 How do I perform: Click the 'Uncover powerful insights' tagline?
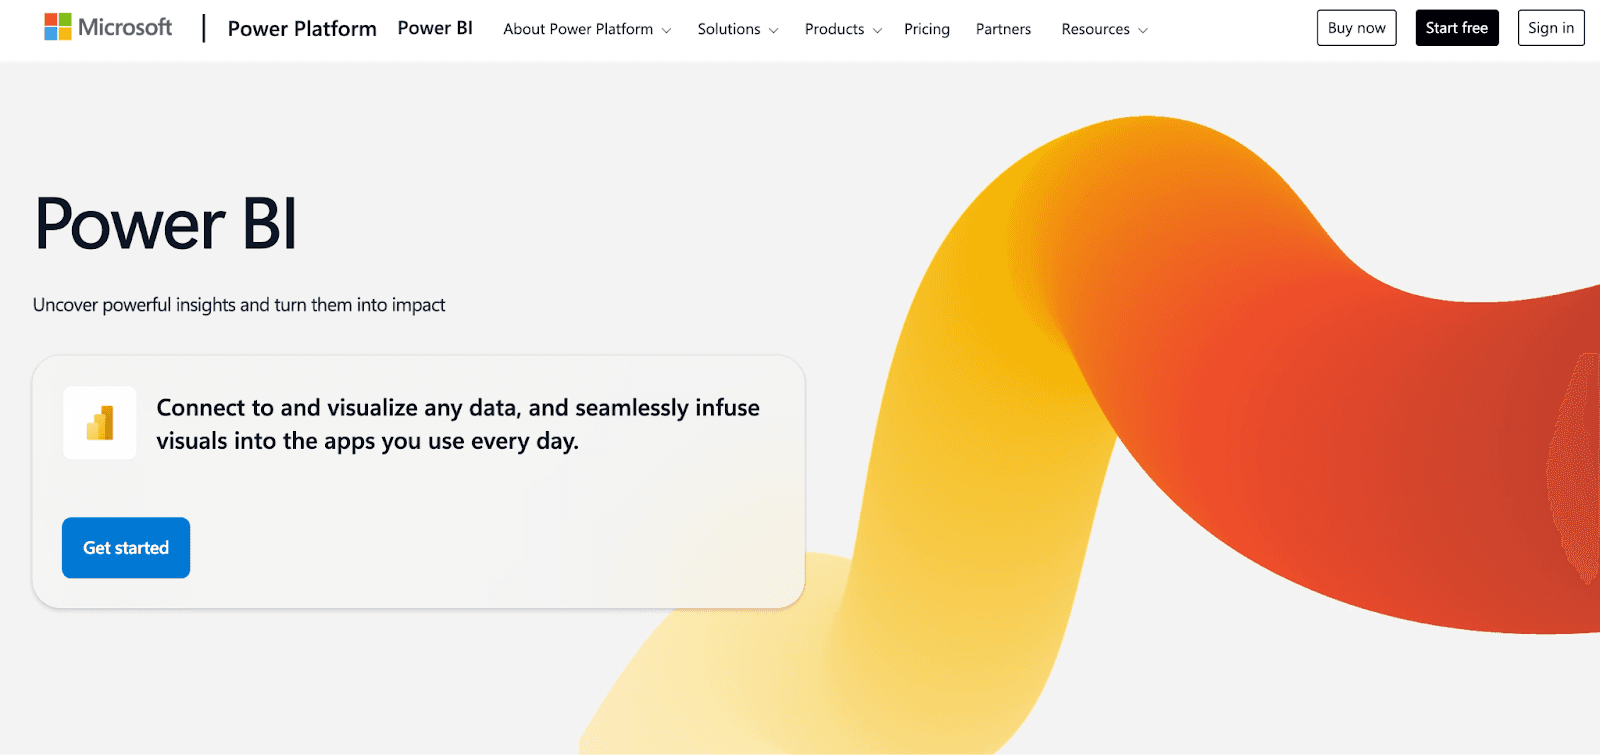(239, 305)
